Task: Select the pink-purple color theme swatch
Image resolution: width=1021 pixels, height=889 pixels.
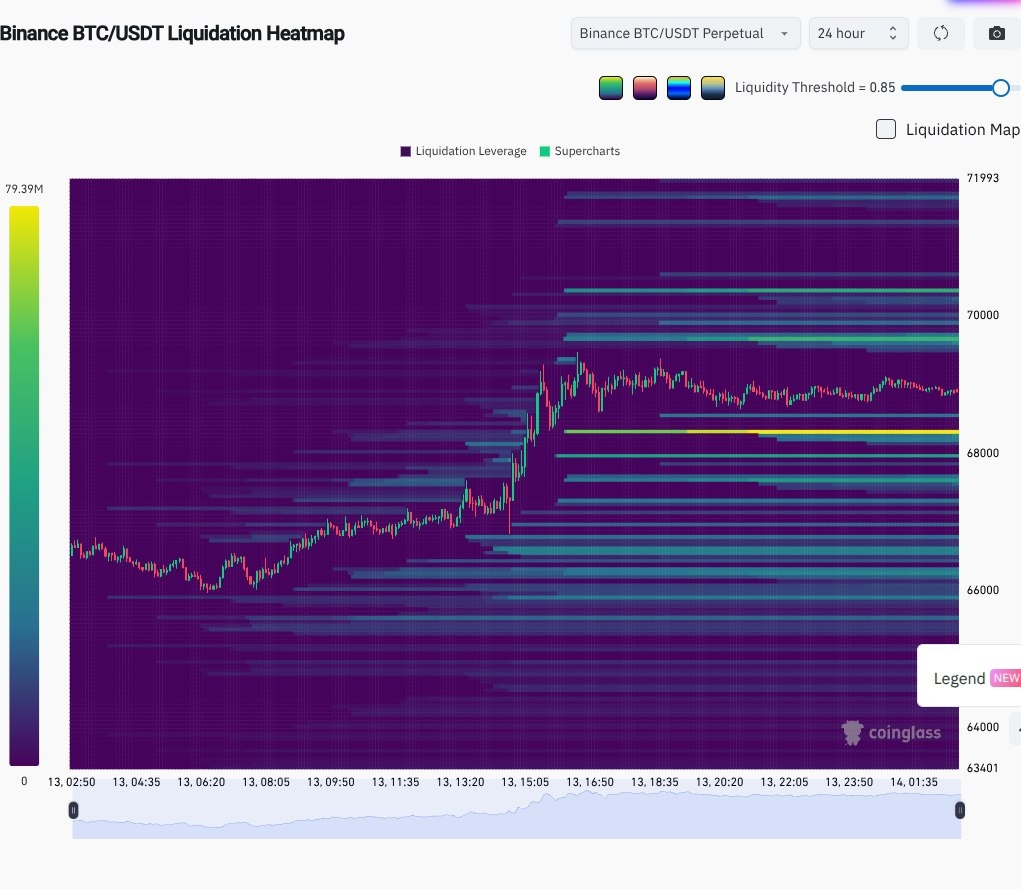Action: tap(645, 88)
